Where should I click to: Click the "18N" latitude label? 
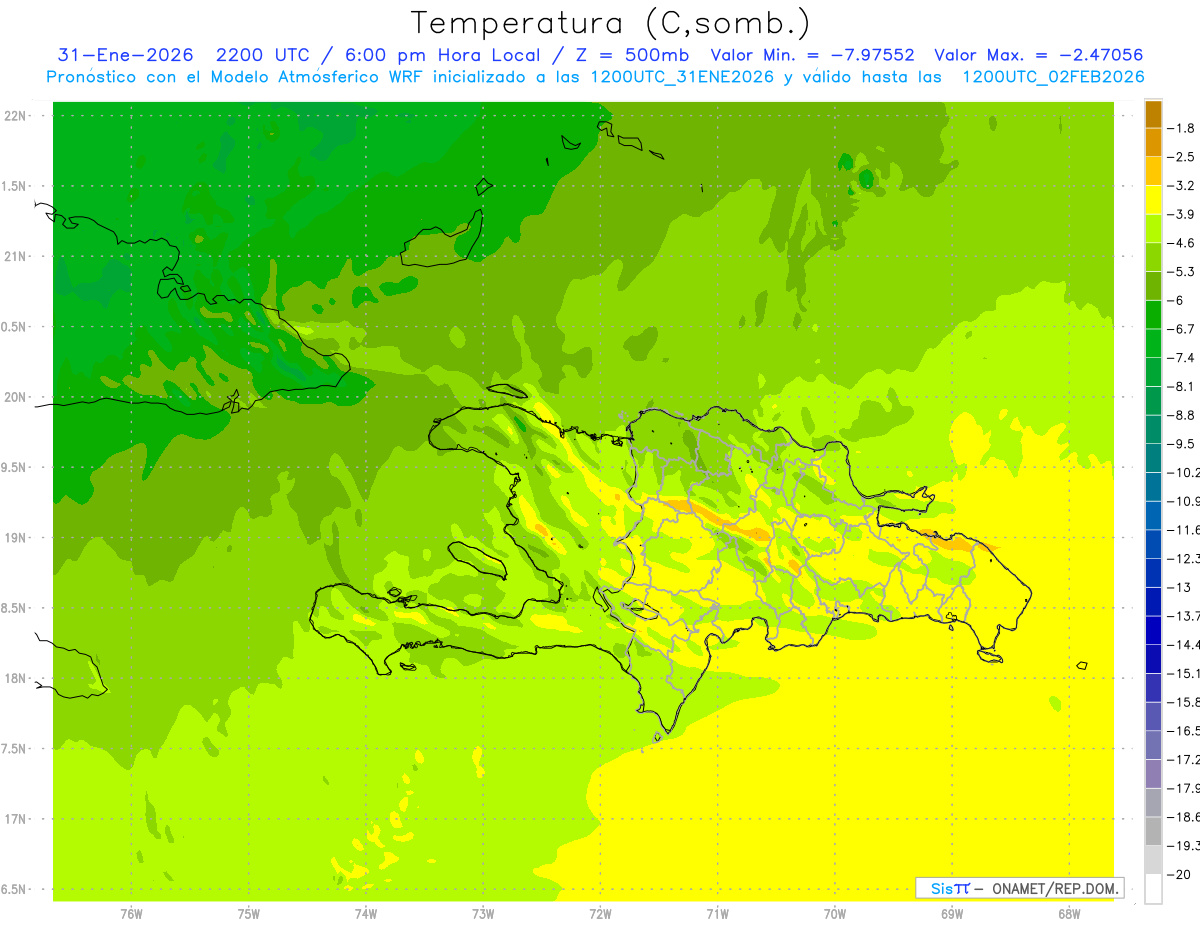[x=16, y=678]
